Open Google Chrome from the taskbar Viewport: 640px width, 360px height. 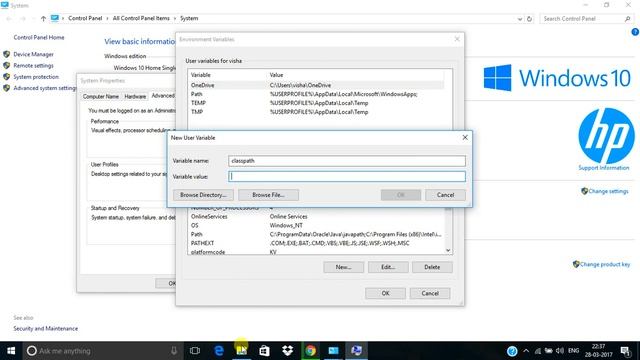coord(311,351)
